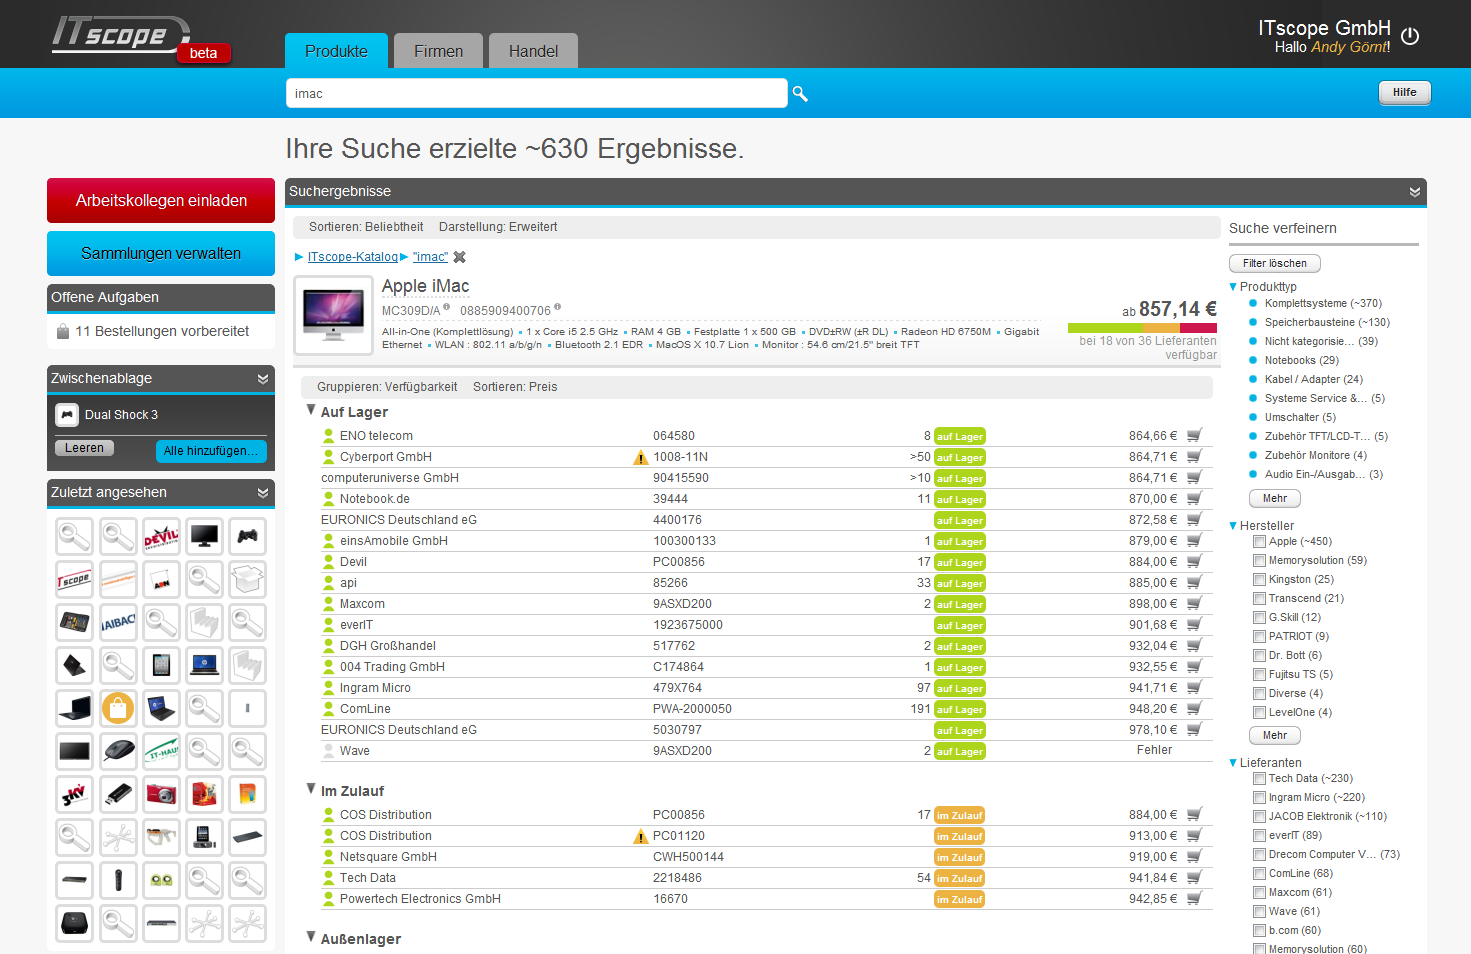Open the toy gun tile in recently viewed
1471x954 pixels.
pos(161,838)
